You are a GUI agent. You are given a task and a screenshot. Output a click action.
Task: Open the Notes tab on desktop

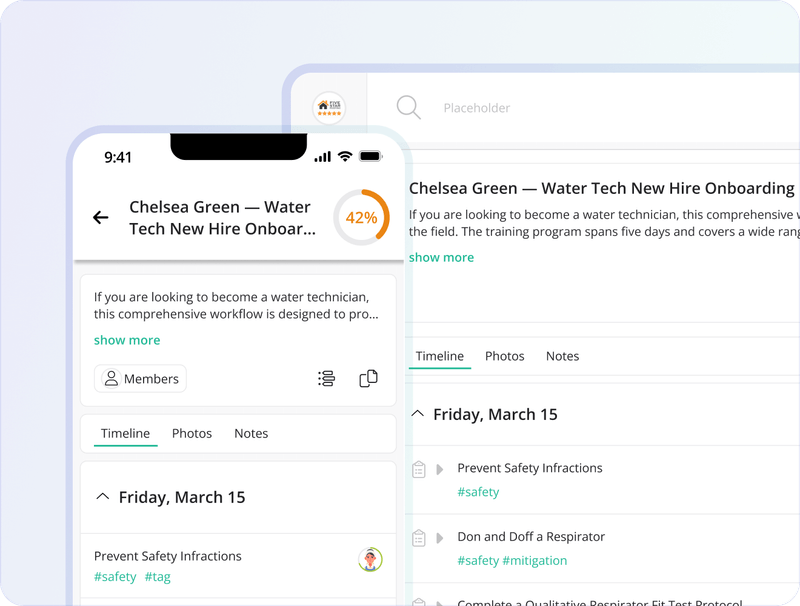[x=562, y=356]
